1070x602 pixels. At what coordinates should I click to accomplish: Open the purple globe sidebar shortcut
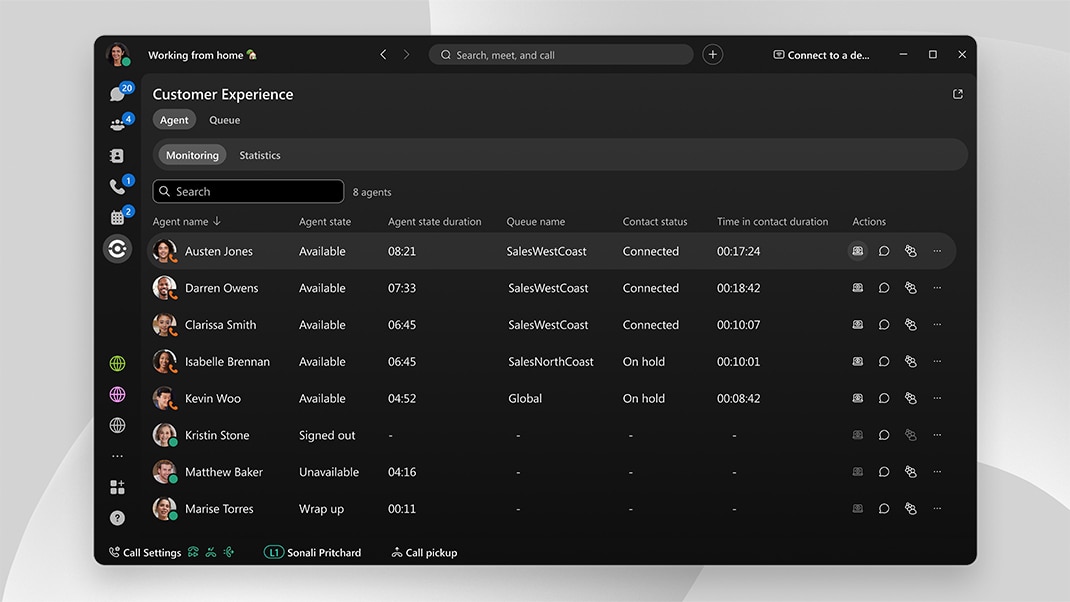[117, 394]
